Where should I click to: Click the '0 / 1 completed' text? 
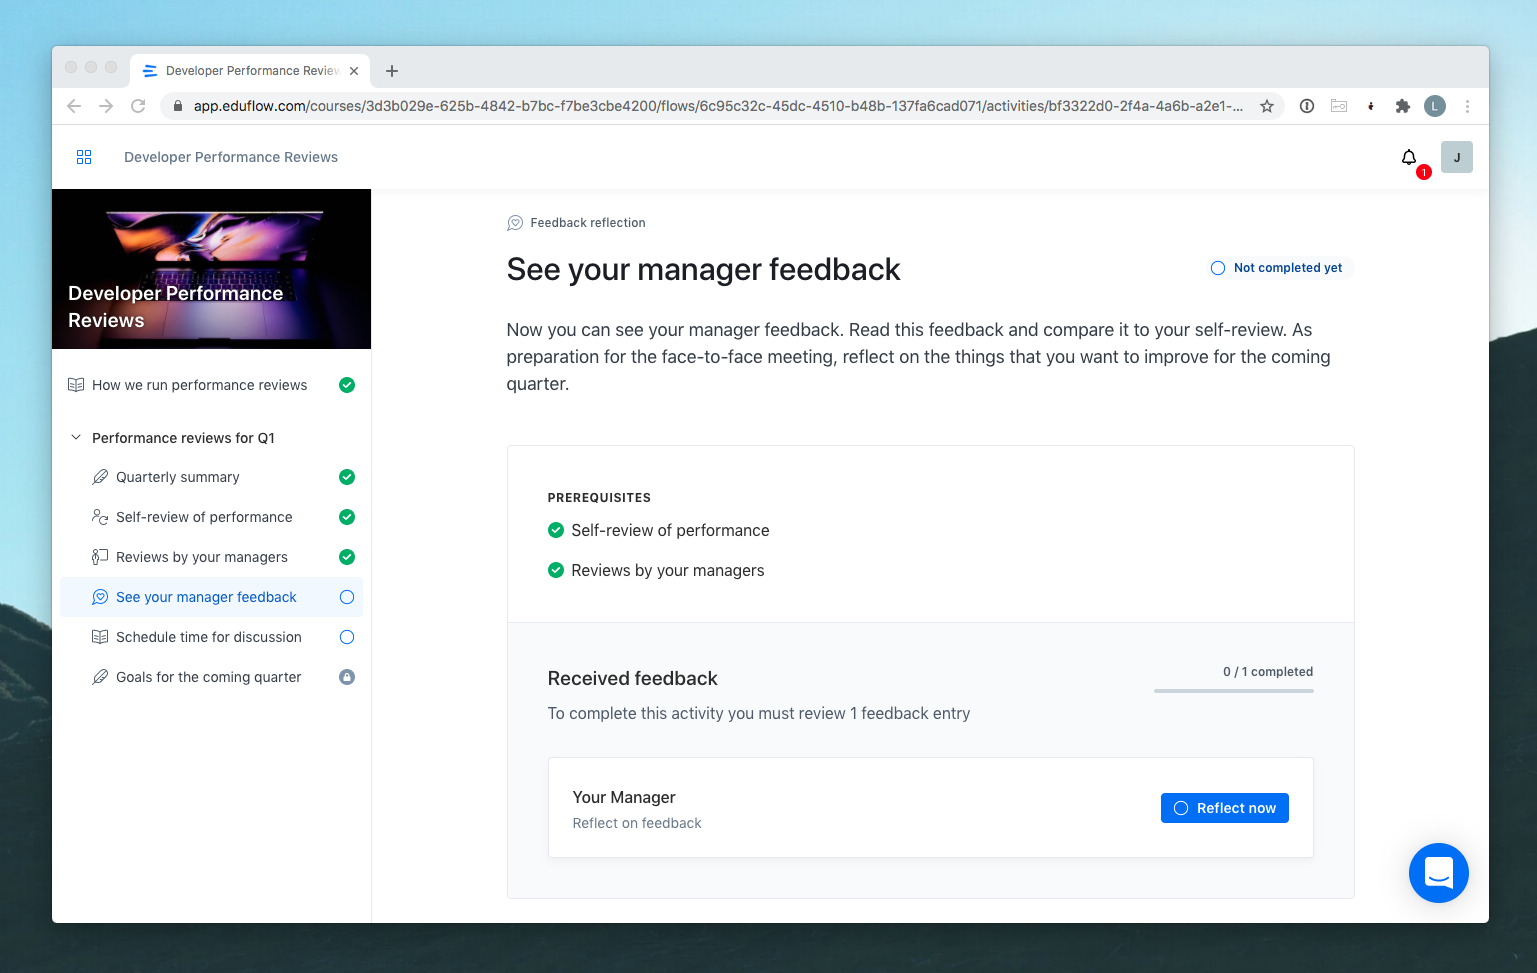pos(1268,672)
